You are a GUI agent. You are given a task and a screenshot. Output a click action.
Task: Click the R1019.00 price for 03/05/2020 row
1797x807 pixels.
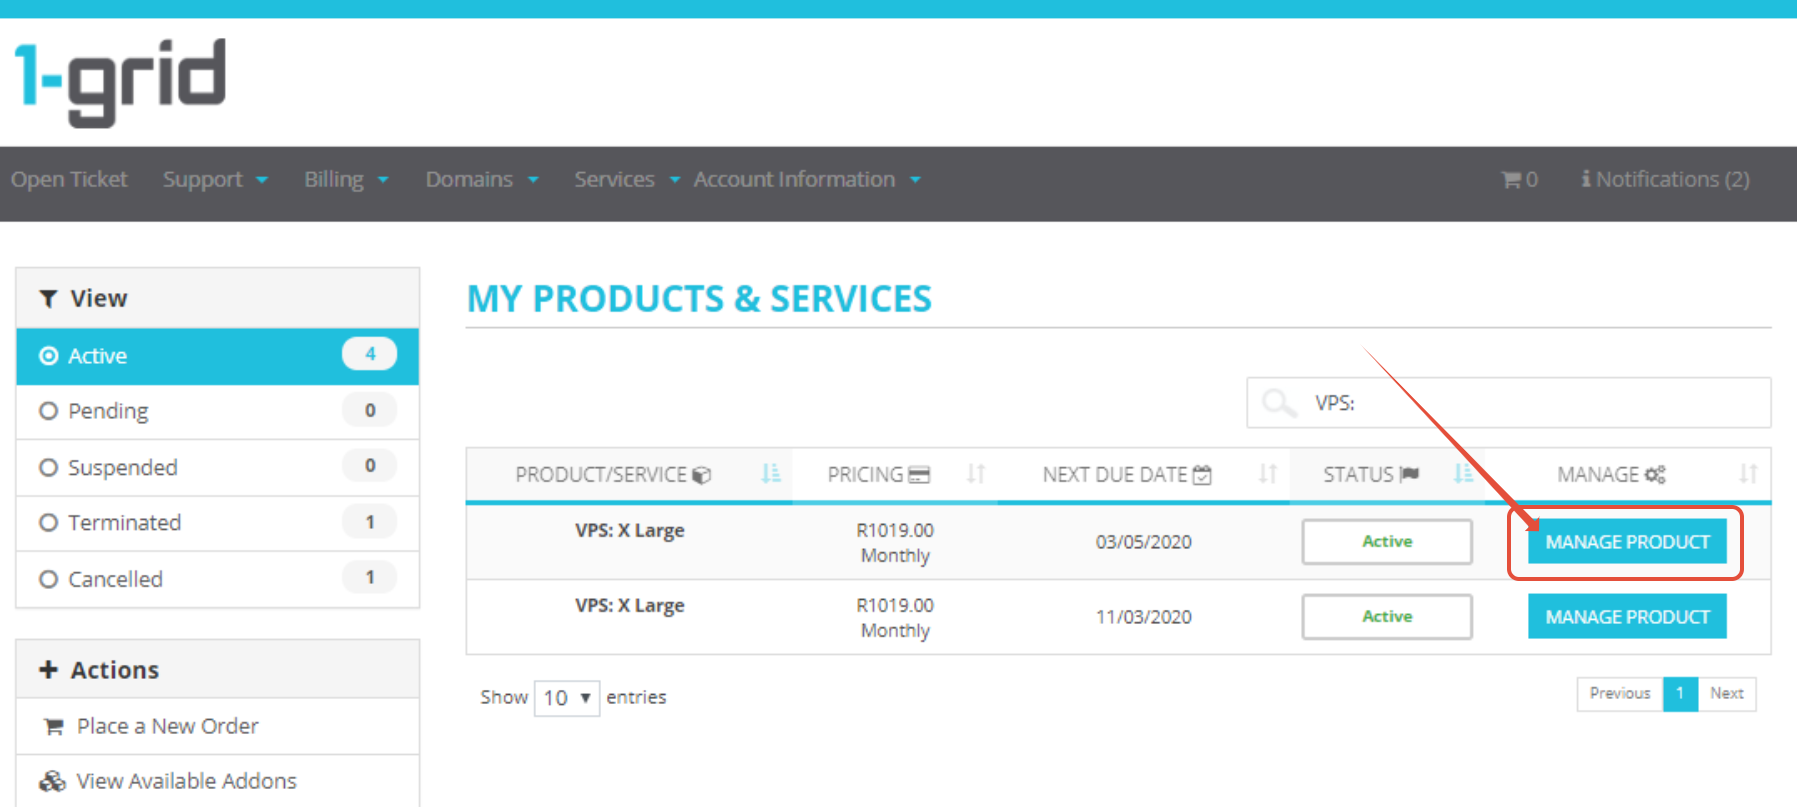coord(895,531)
